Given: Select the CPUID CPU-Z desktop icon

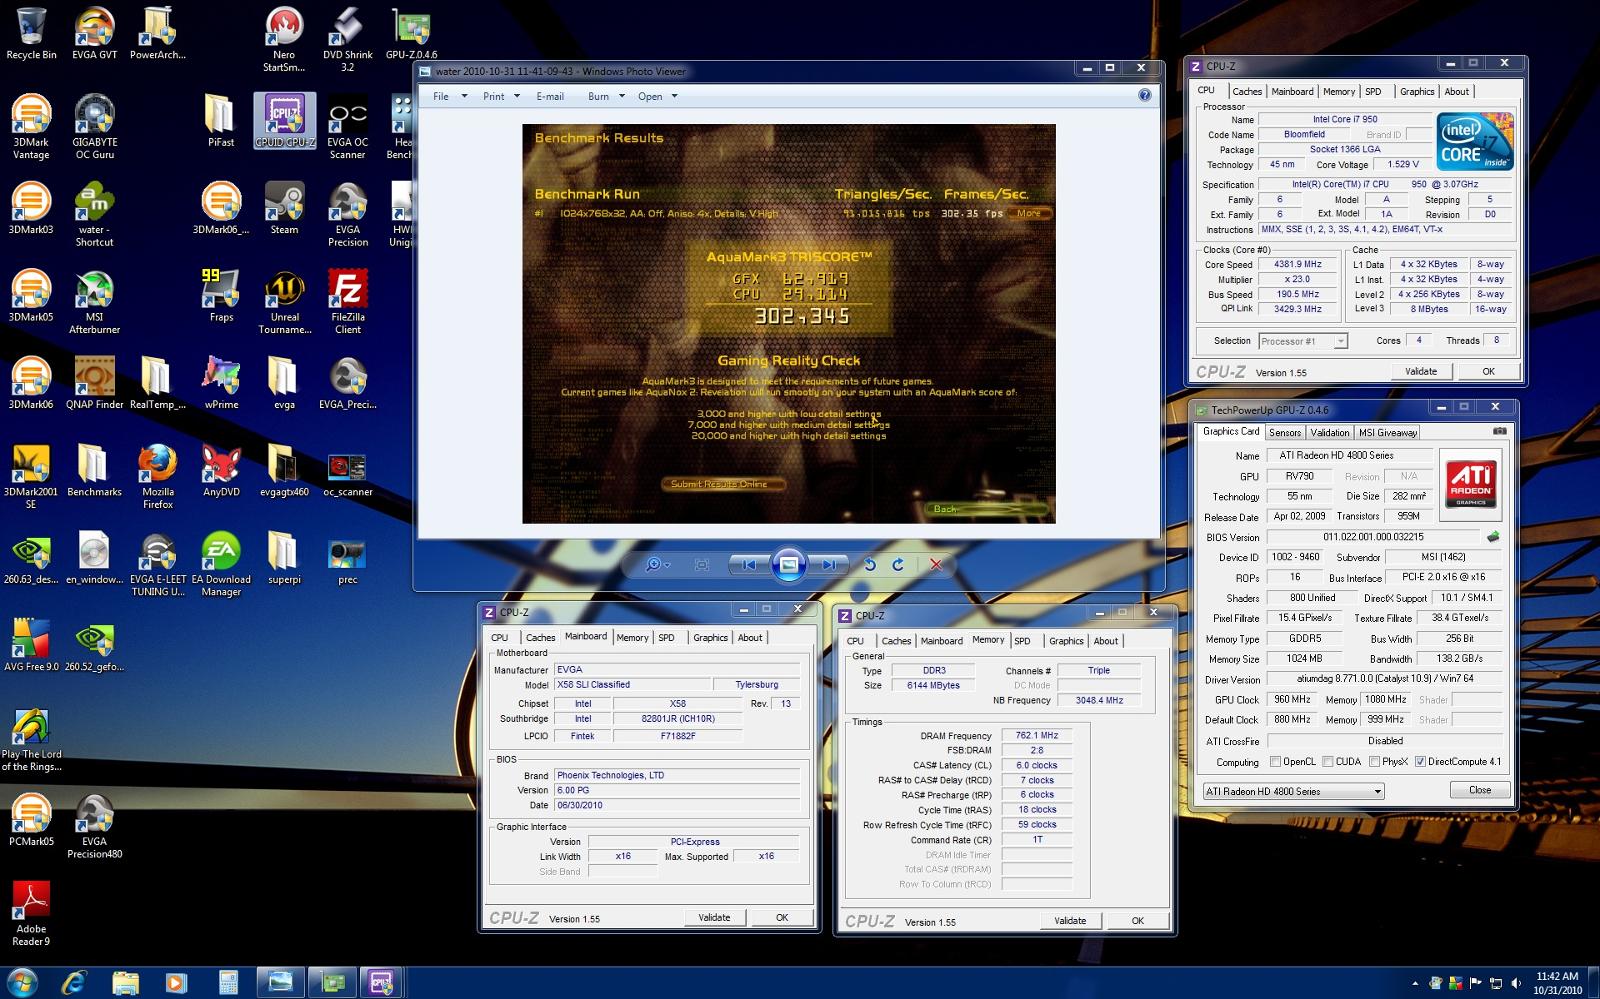Looking at the screenshot, I should coord(284,121).
